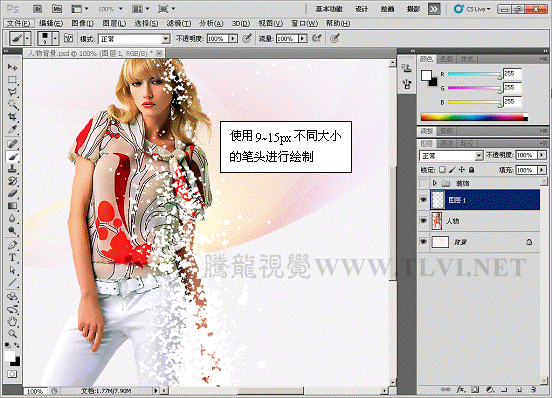The width and height of the screenshot is (552, 398).
Task: Select the Eraser tool
Action: click(12, 194)
